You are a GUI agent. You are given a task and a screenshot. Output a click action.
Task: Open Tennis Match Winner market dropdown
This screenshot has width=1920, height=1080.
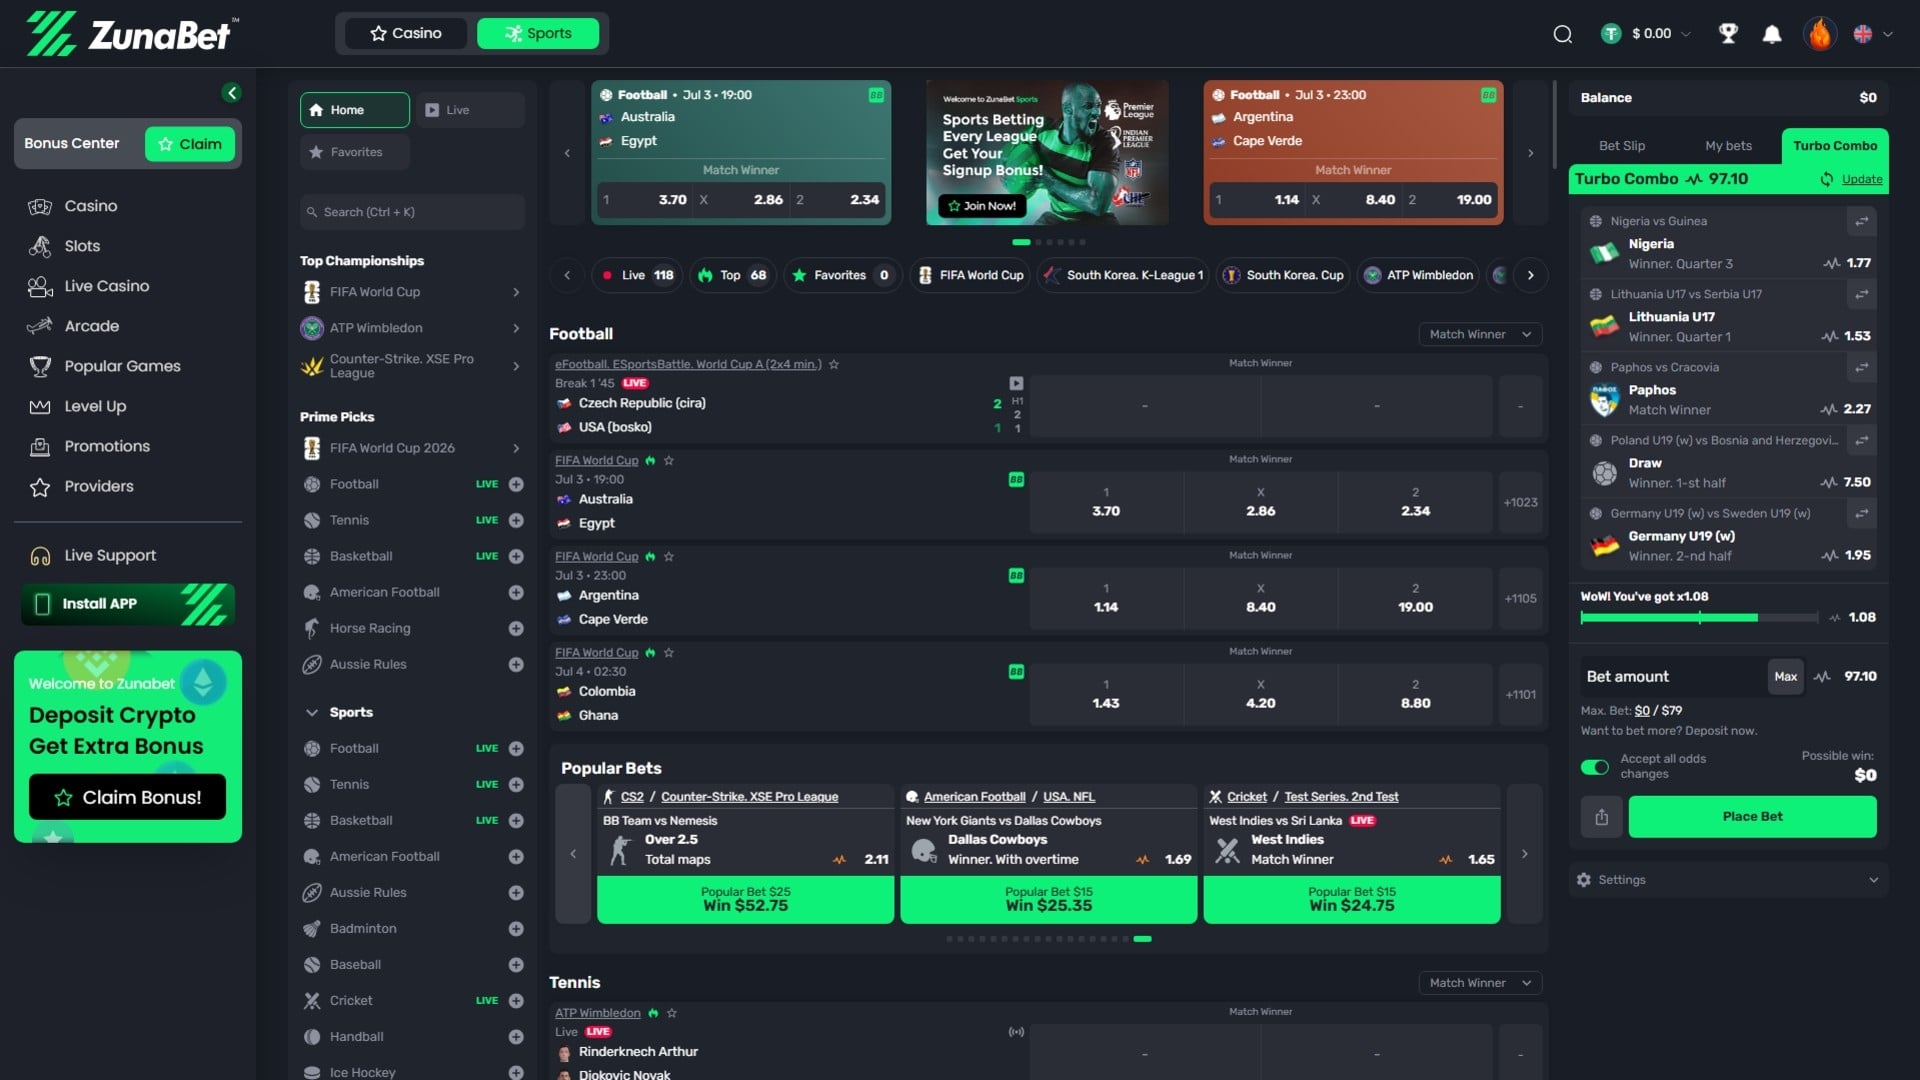1480,983
